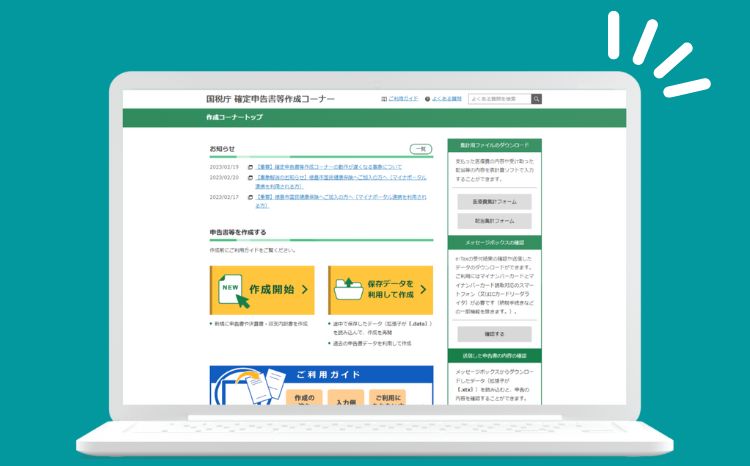Click the 作成の流れ tile in guide banner
This screenshot has height=466, width=750.
pos(304,398)
